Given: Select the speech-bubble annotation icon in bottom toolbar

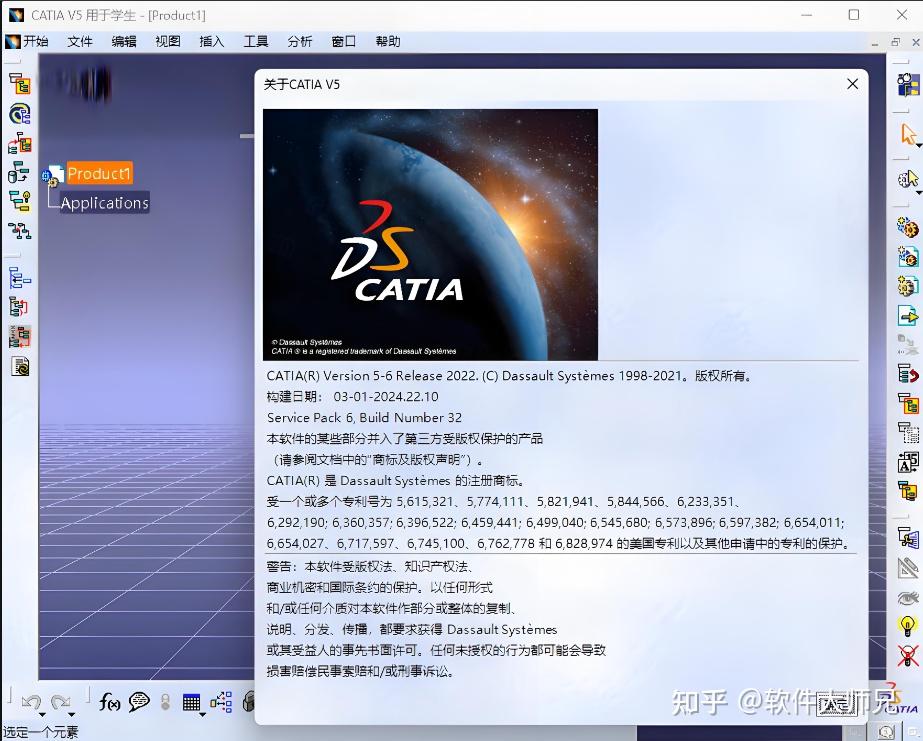Looking at the screenshot, I should (139, 702).
